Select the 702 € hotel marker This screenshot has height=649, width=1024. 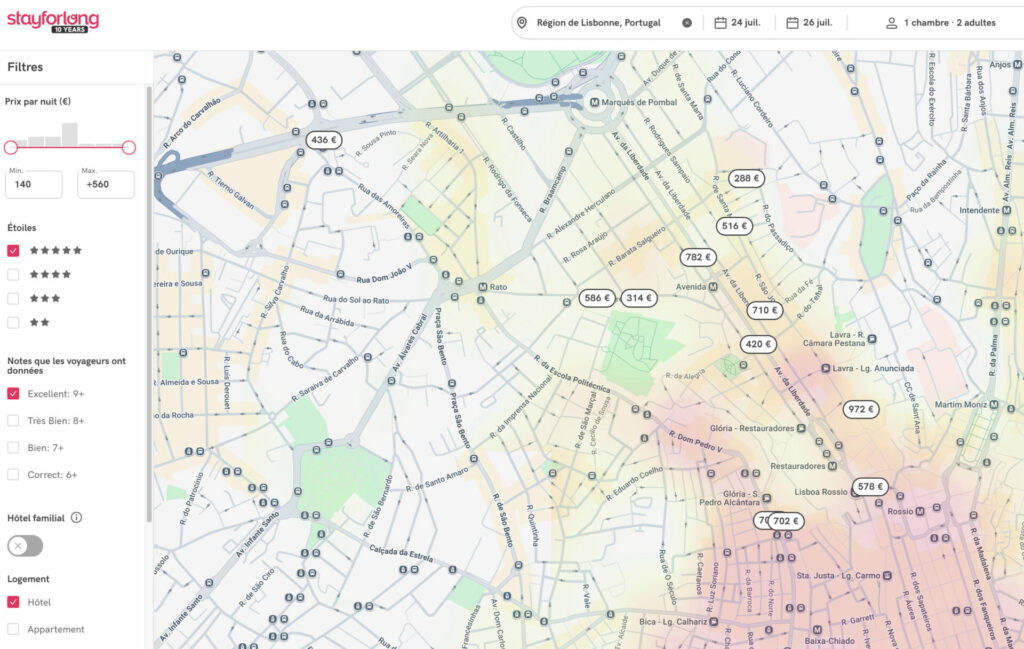[x=786, y=521]
